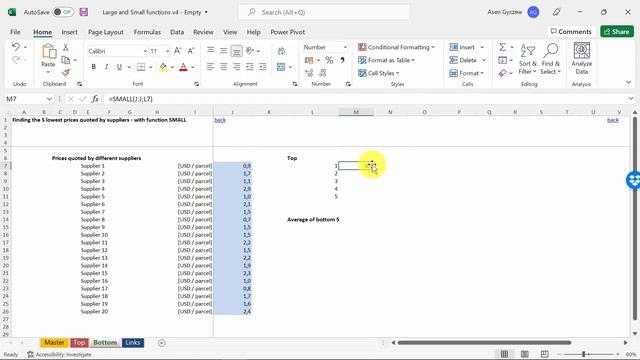
Task: Click the Top Align icon
Action: pyautogui.click(x=211, y=50)
